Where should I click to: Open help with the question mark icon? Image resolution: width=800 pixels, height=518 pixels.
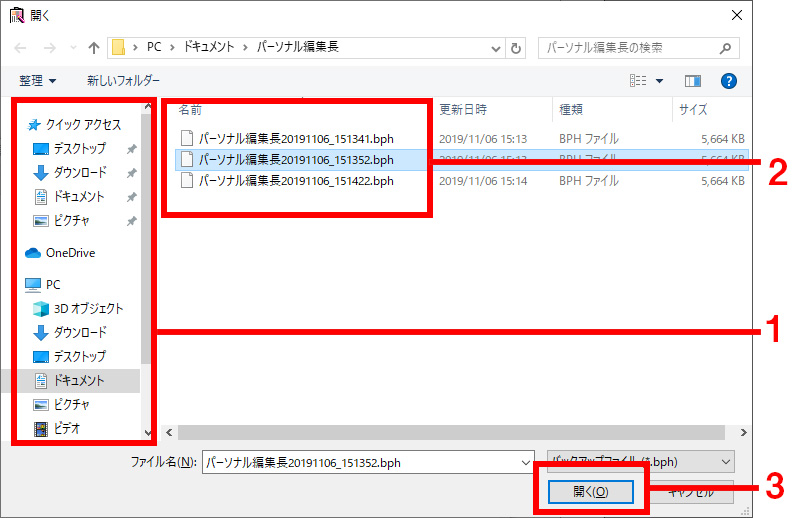(x=729, y=81)
